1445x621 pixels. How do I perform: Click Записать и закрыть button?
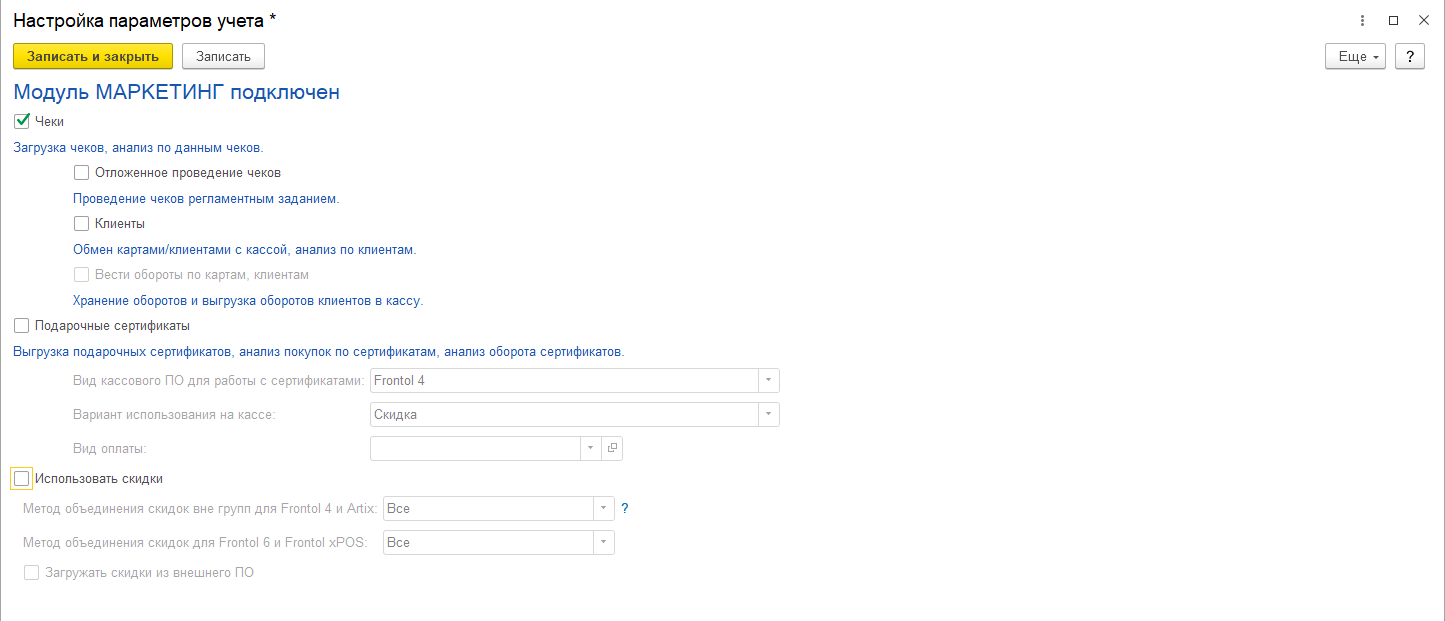[93, 56]
